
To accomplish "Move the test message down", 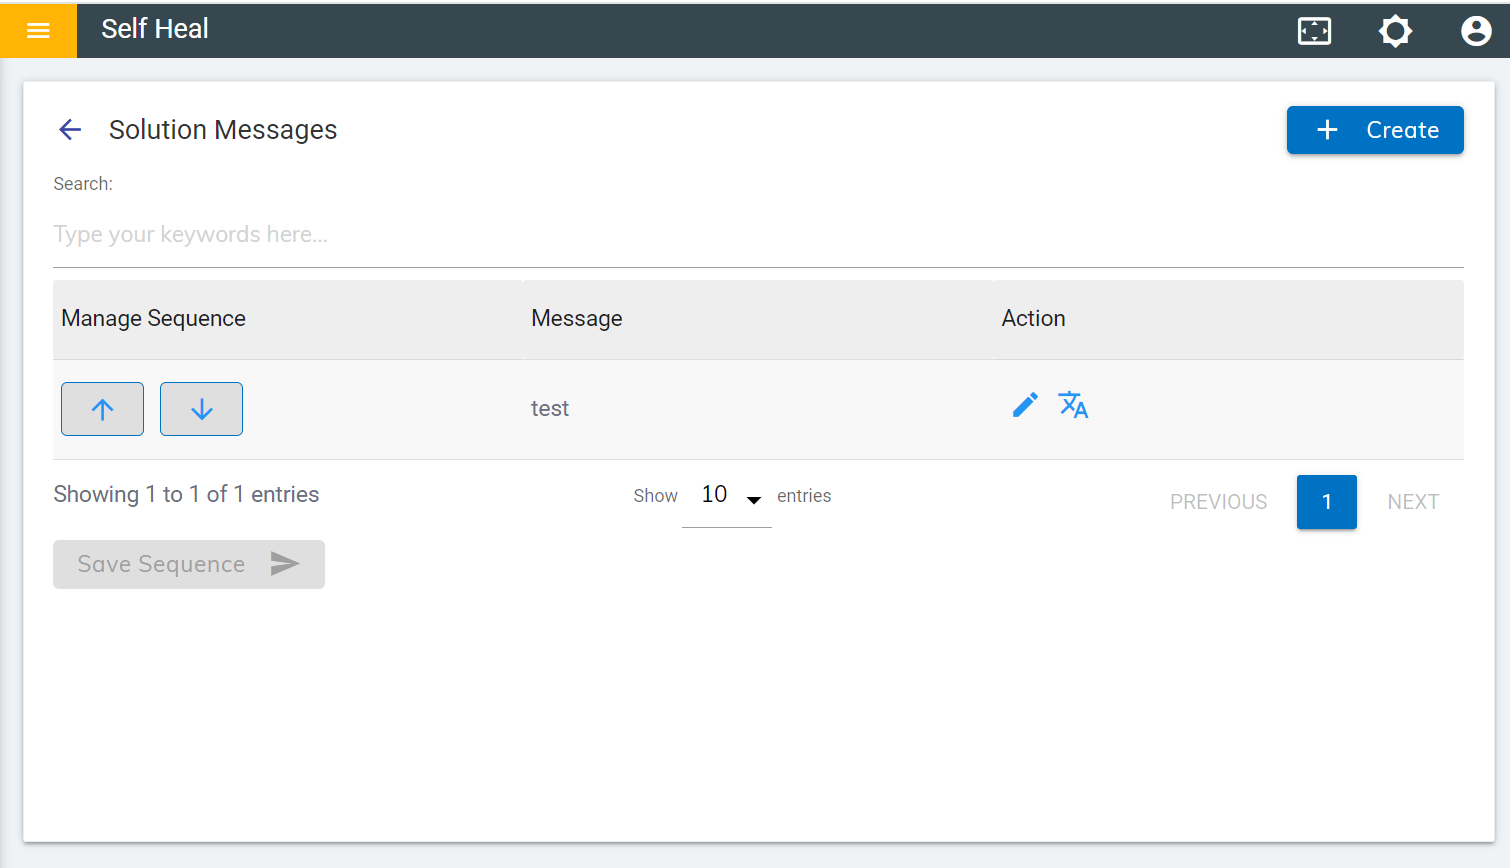I will [201, 409].
